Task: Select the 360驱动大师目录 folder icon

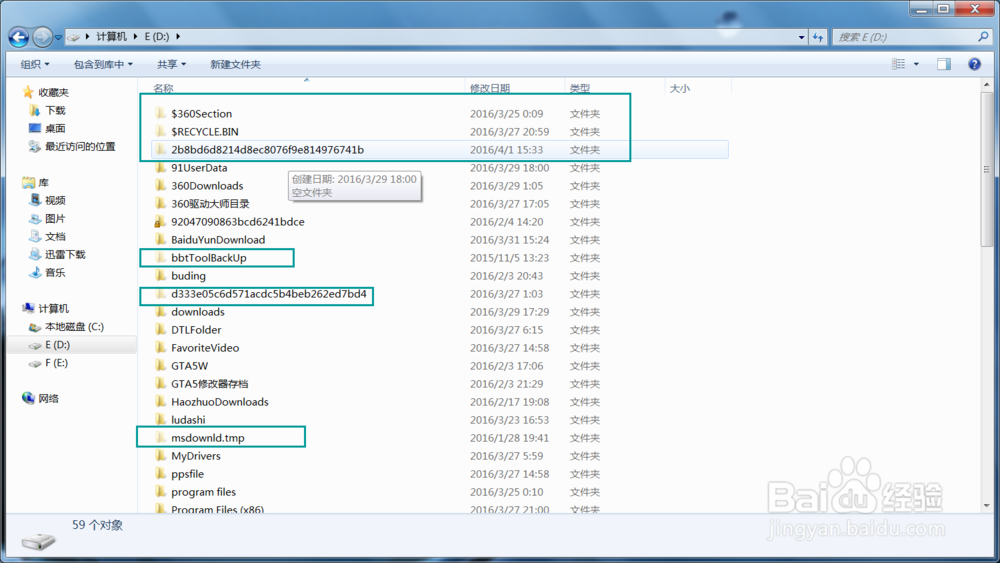Action: [161, 203]
